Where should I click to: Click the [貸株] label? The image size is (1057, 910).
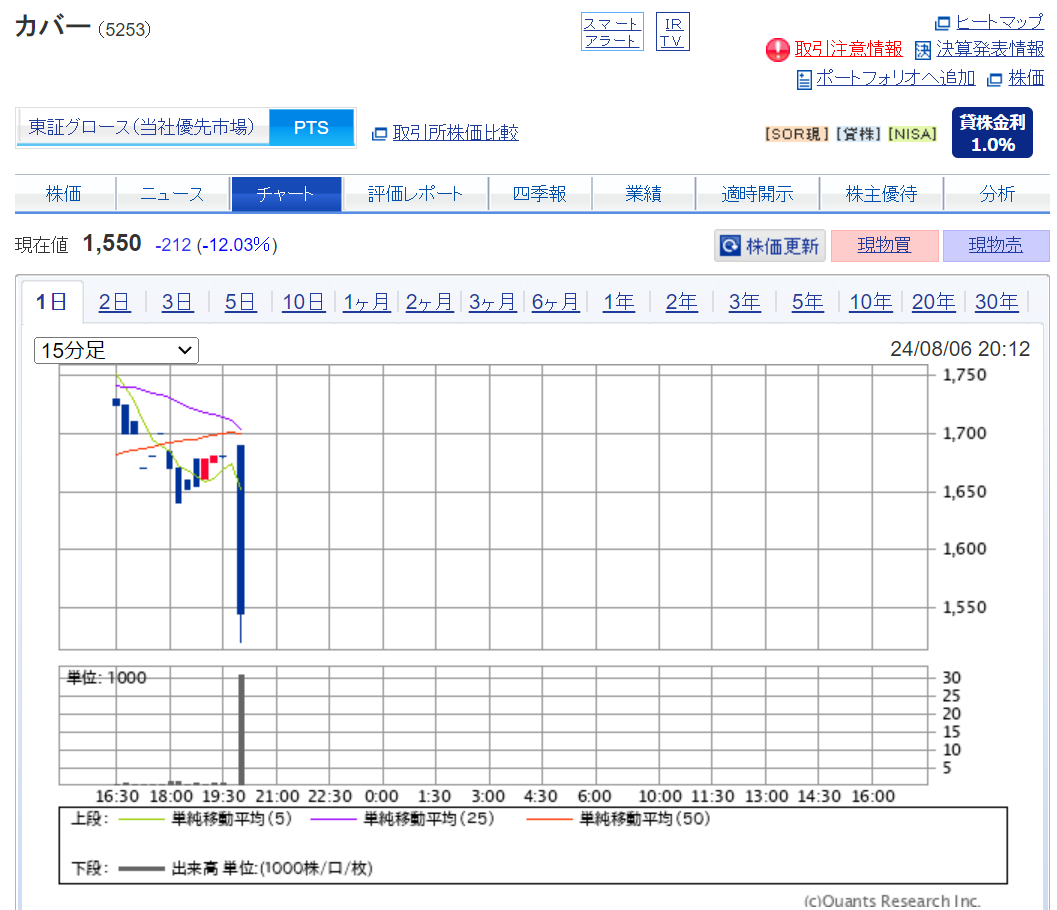pos(858,134)
